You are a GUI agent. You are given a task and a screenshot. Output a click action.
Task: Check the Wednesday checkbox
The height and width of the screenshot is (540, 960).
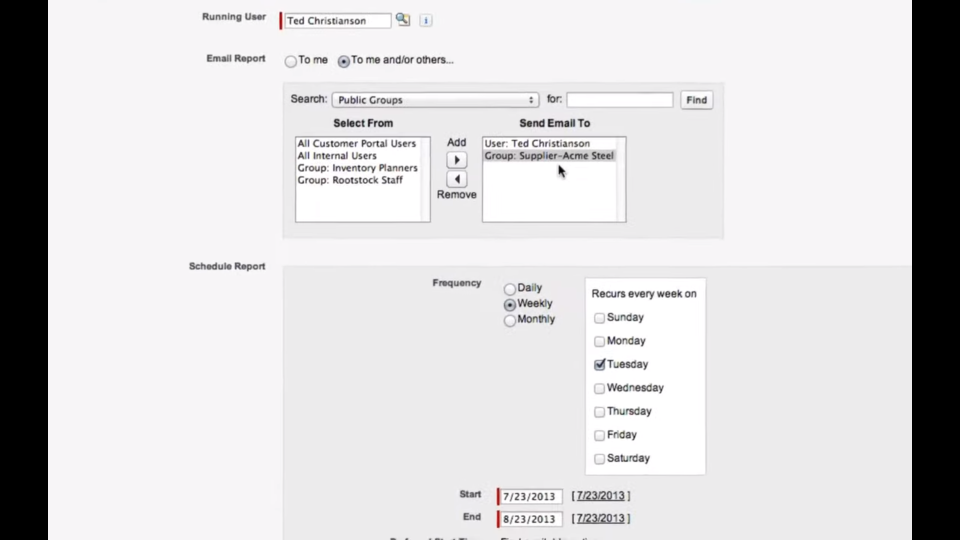coord(599,388)
